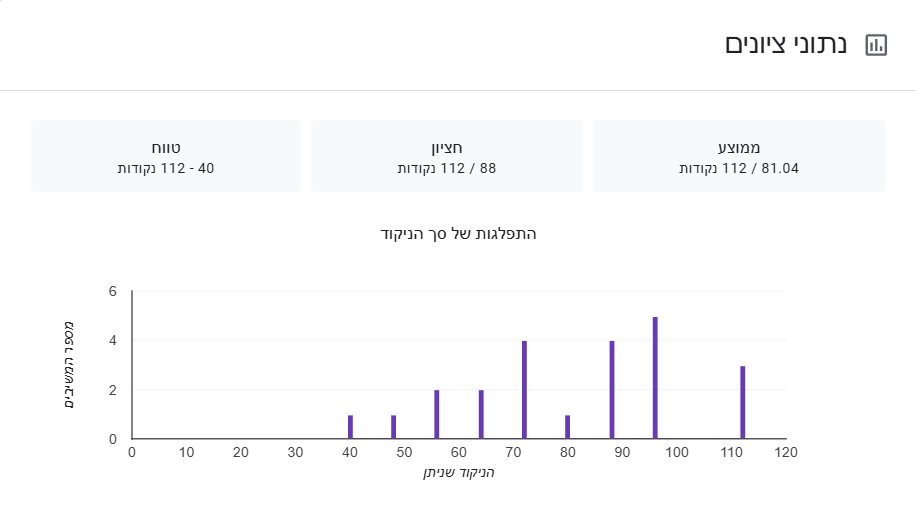
Task: Select the חציון median card
Action: click(447, 156)
